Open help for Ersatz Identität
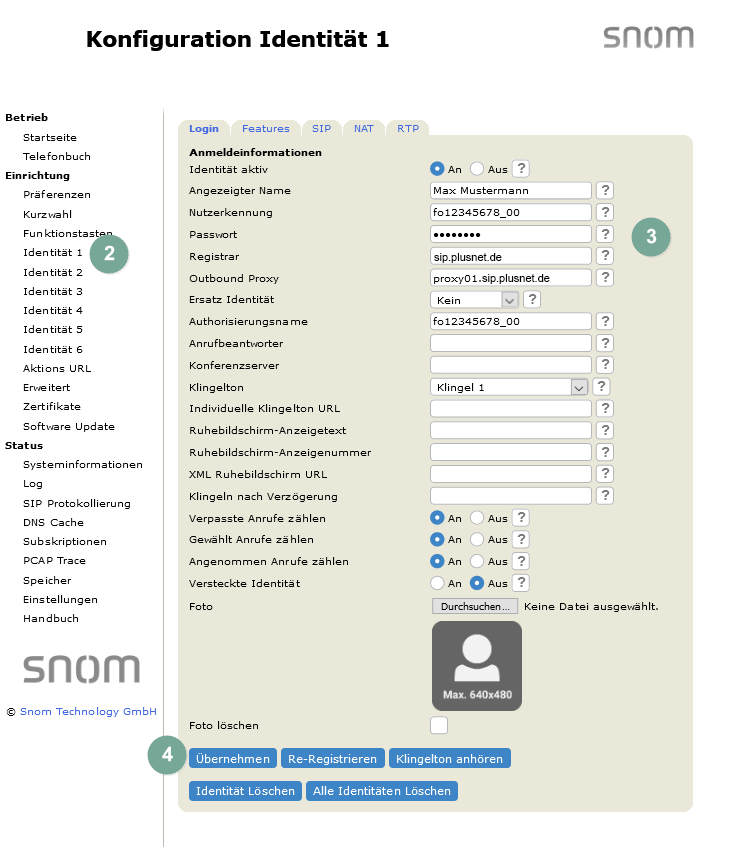Viewport: 738px width, 847px height. 532,299
